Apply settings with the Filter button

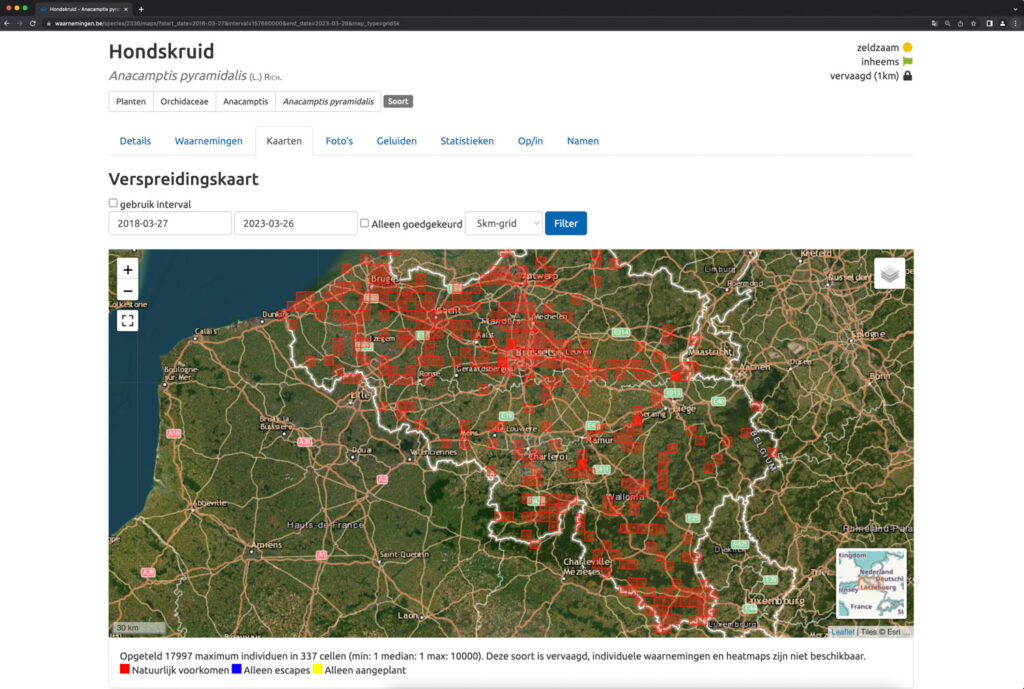[x=566, y=223]
